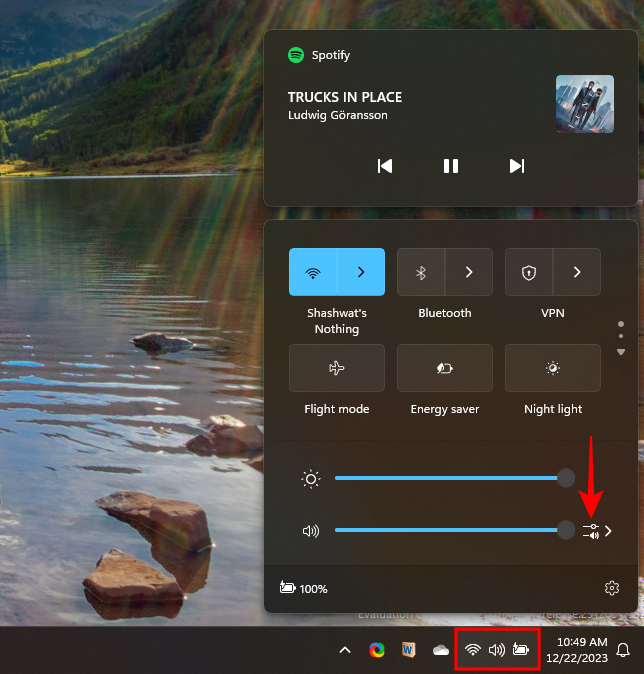The width and height of the screenshot is (644, 674).
Task: Expand Bluetooth devices list
Action: tap(469, 272)
